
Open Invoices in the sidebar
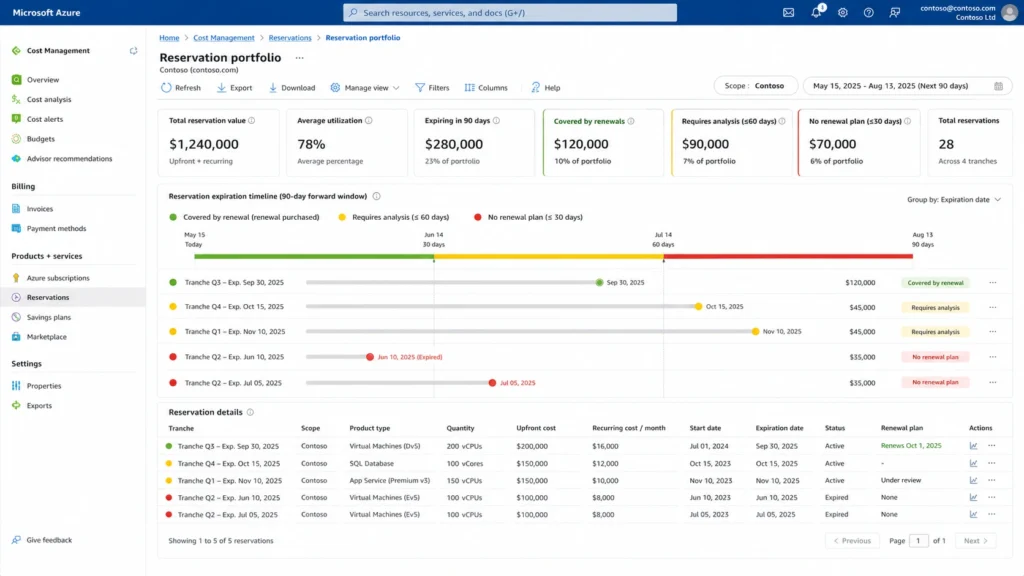pos(40,209)
